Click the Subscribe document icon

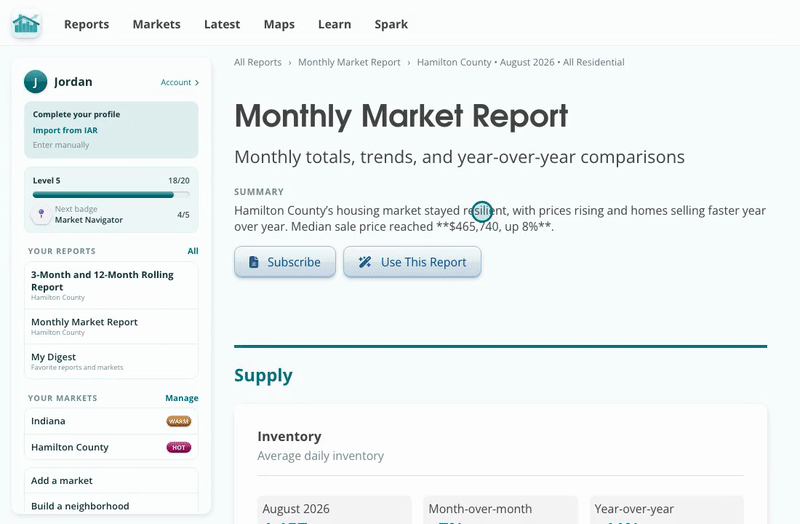[x=254, y=262]
